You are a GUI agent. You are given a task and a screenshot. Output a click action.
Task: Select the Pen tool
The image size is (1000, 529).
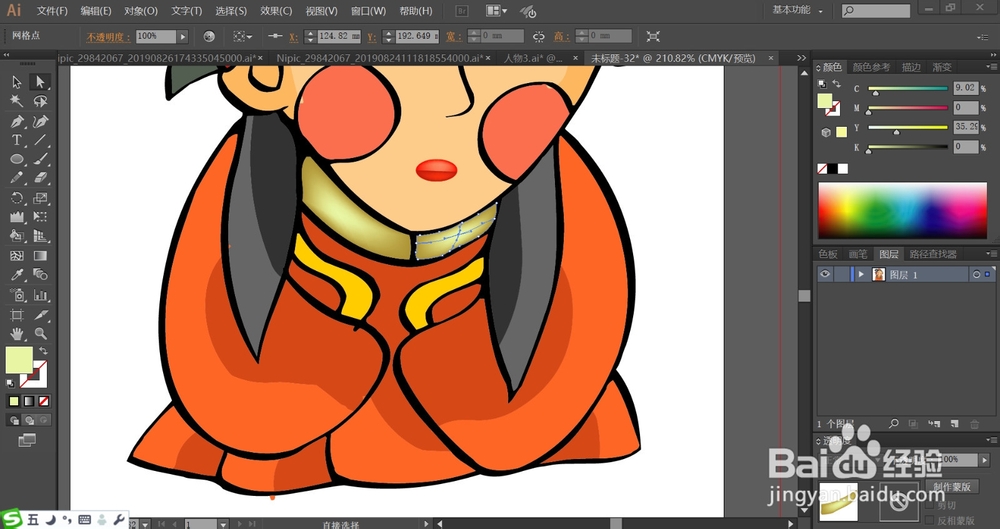[x=17, y=121]
